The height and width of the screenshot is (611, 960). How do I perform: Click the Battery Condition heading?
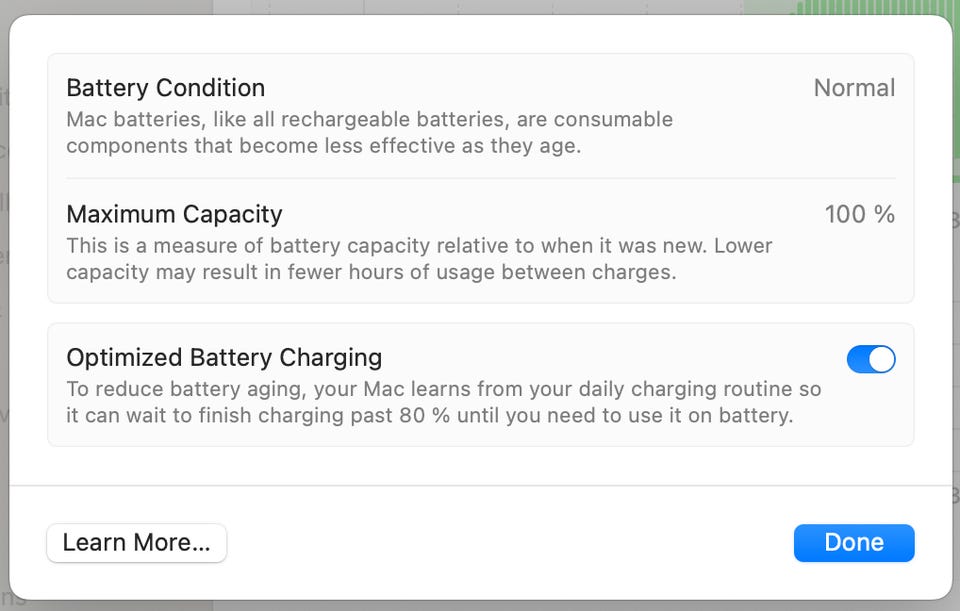point(165,88)
